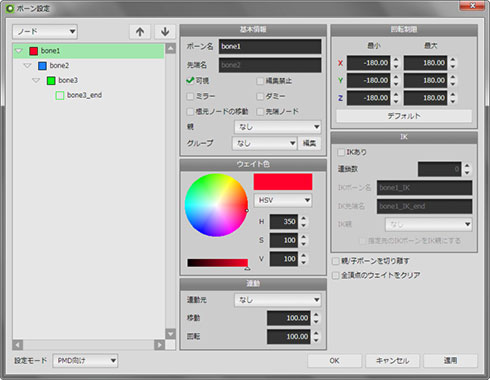Click the H value stepper arrows
The width and height of the screenshot is (490, 380).
(x=303, y=222)
